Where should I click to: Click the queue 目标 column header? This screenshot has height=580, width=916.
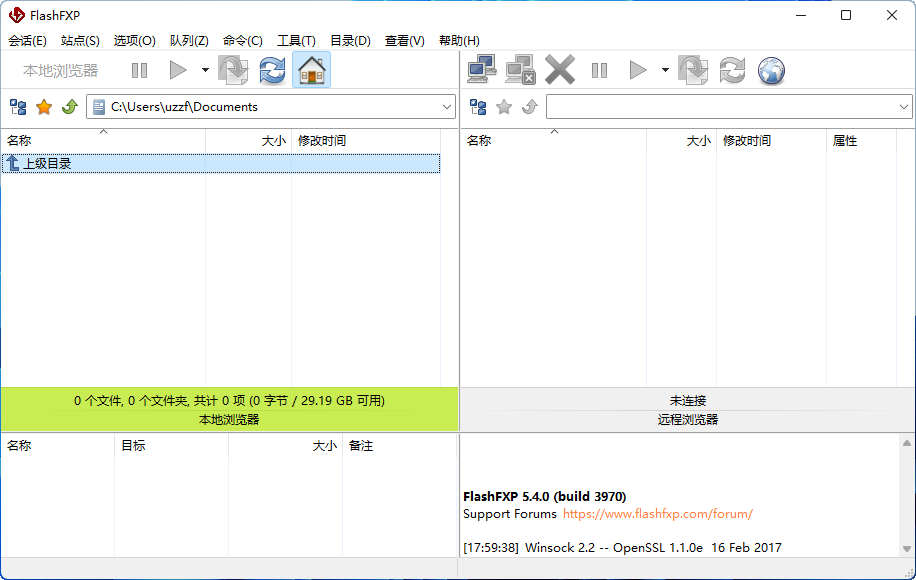tap(171, 446)
